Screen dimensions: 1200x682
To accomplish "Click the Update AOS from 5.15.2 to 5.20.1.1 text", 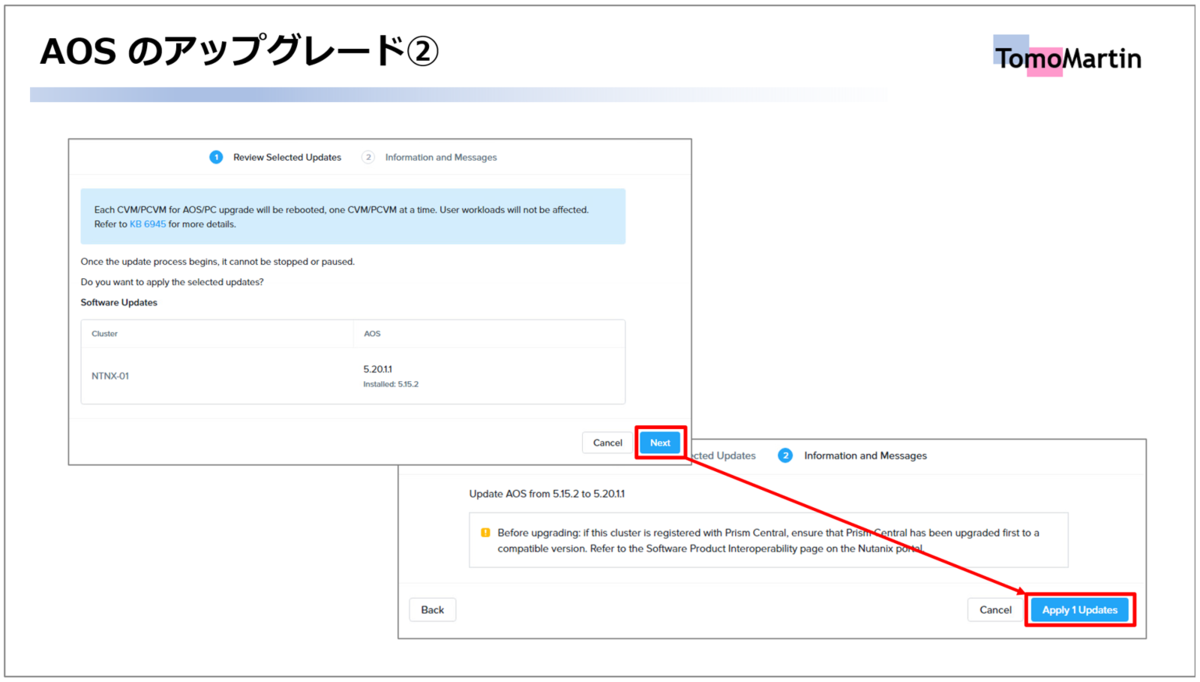I will coord(547,494).
